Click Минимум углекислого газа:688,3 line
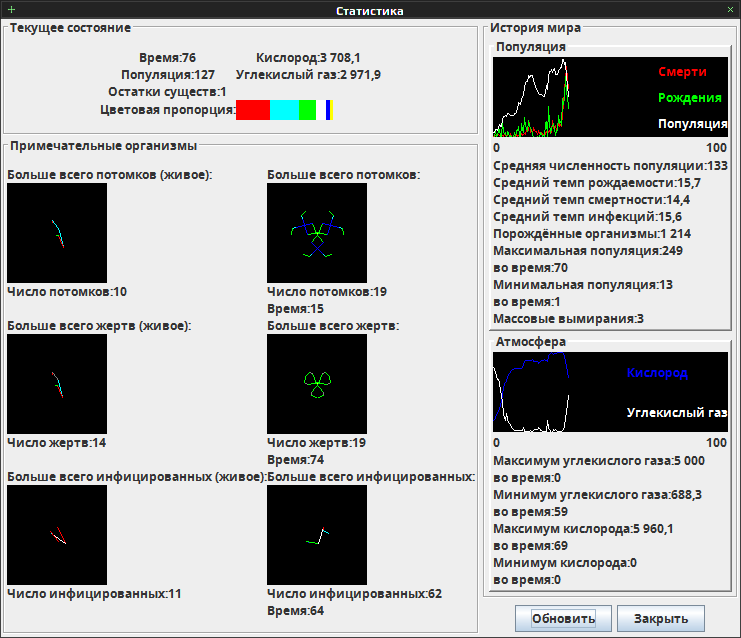This screenshot has height=638, width=741. click(597, 495)
